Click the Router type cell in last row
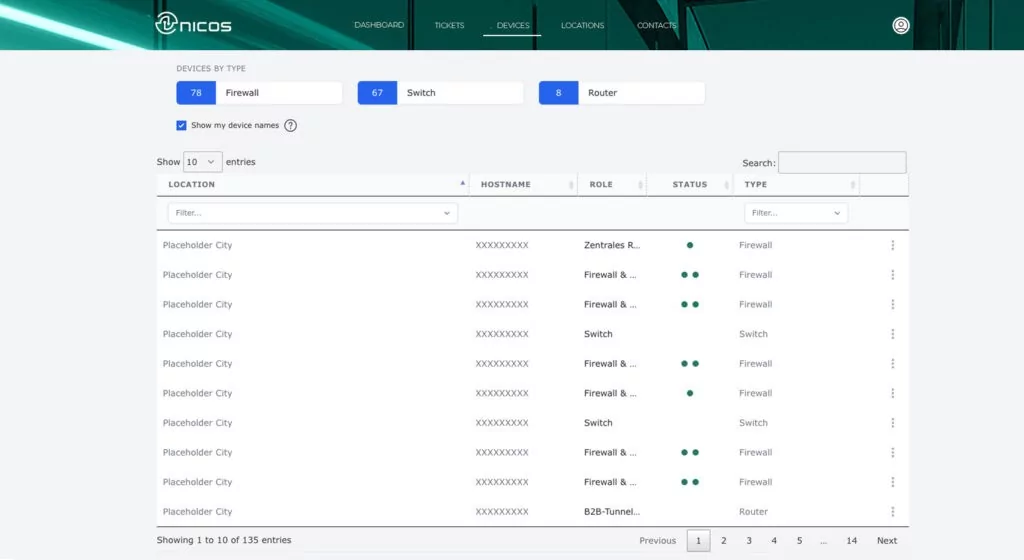 click(x=753, y=512)
